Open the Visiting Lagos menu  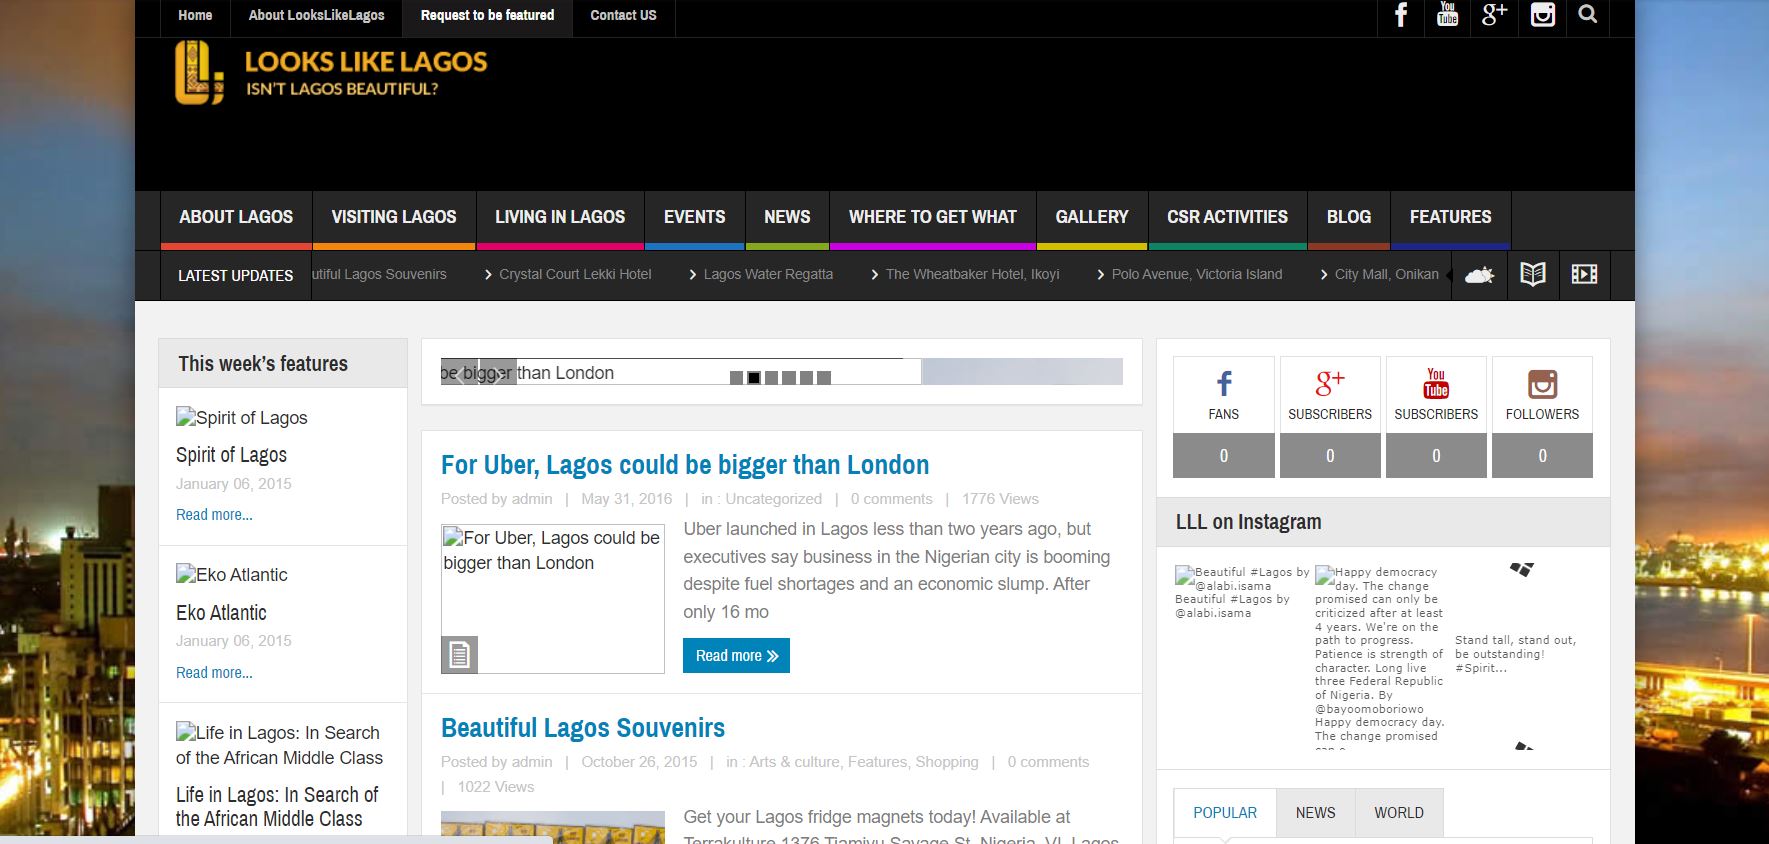393,217
